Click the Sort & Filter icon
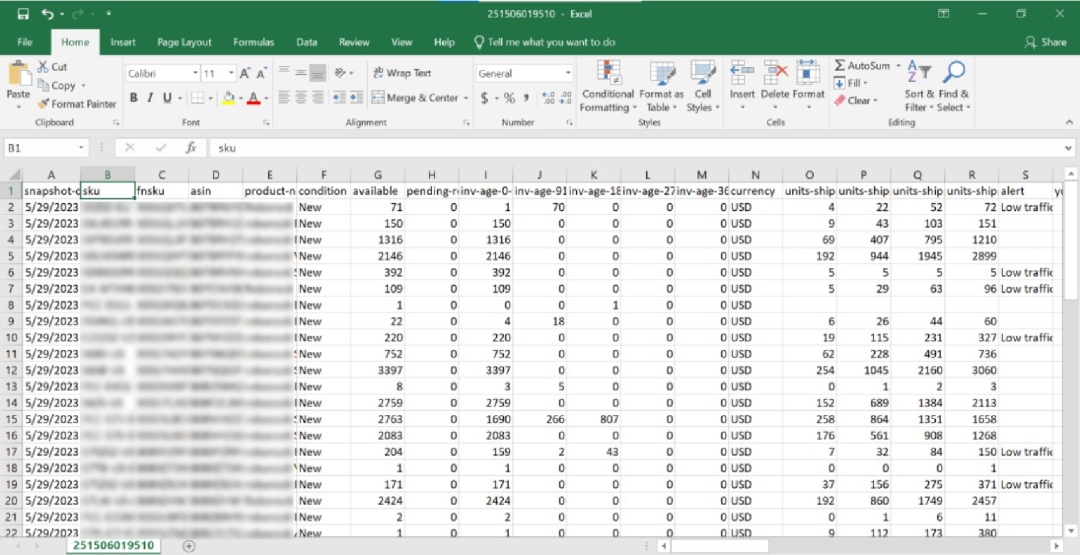Screen dimensions: 1080x555 click(919, 73)
